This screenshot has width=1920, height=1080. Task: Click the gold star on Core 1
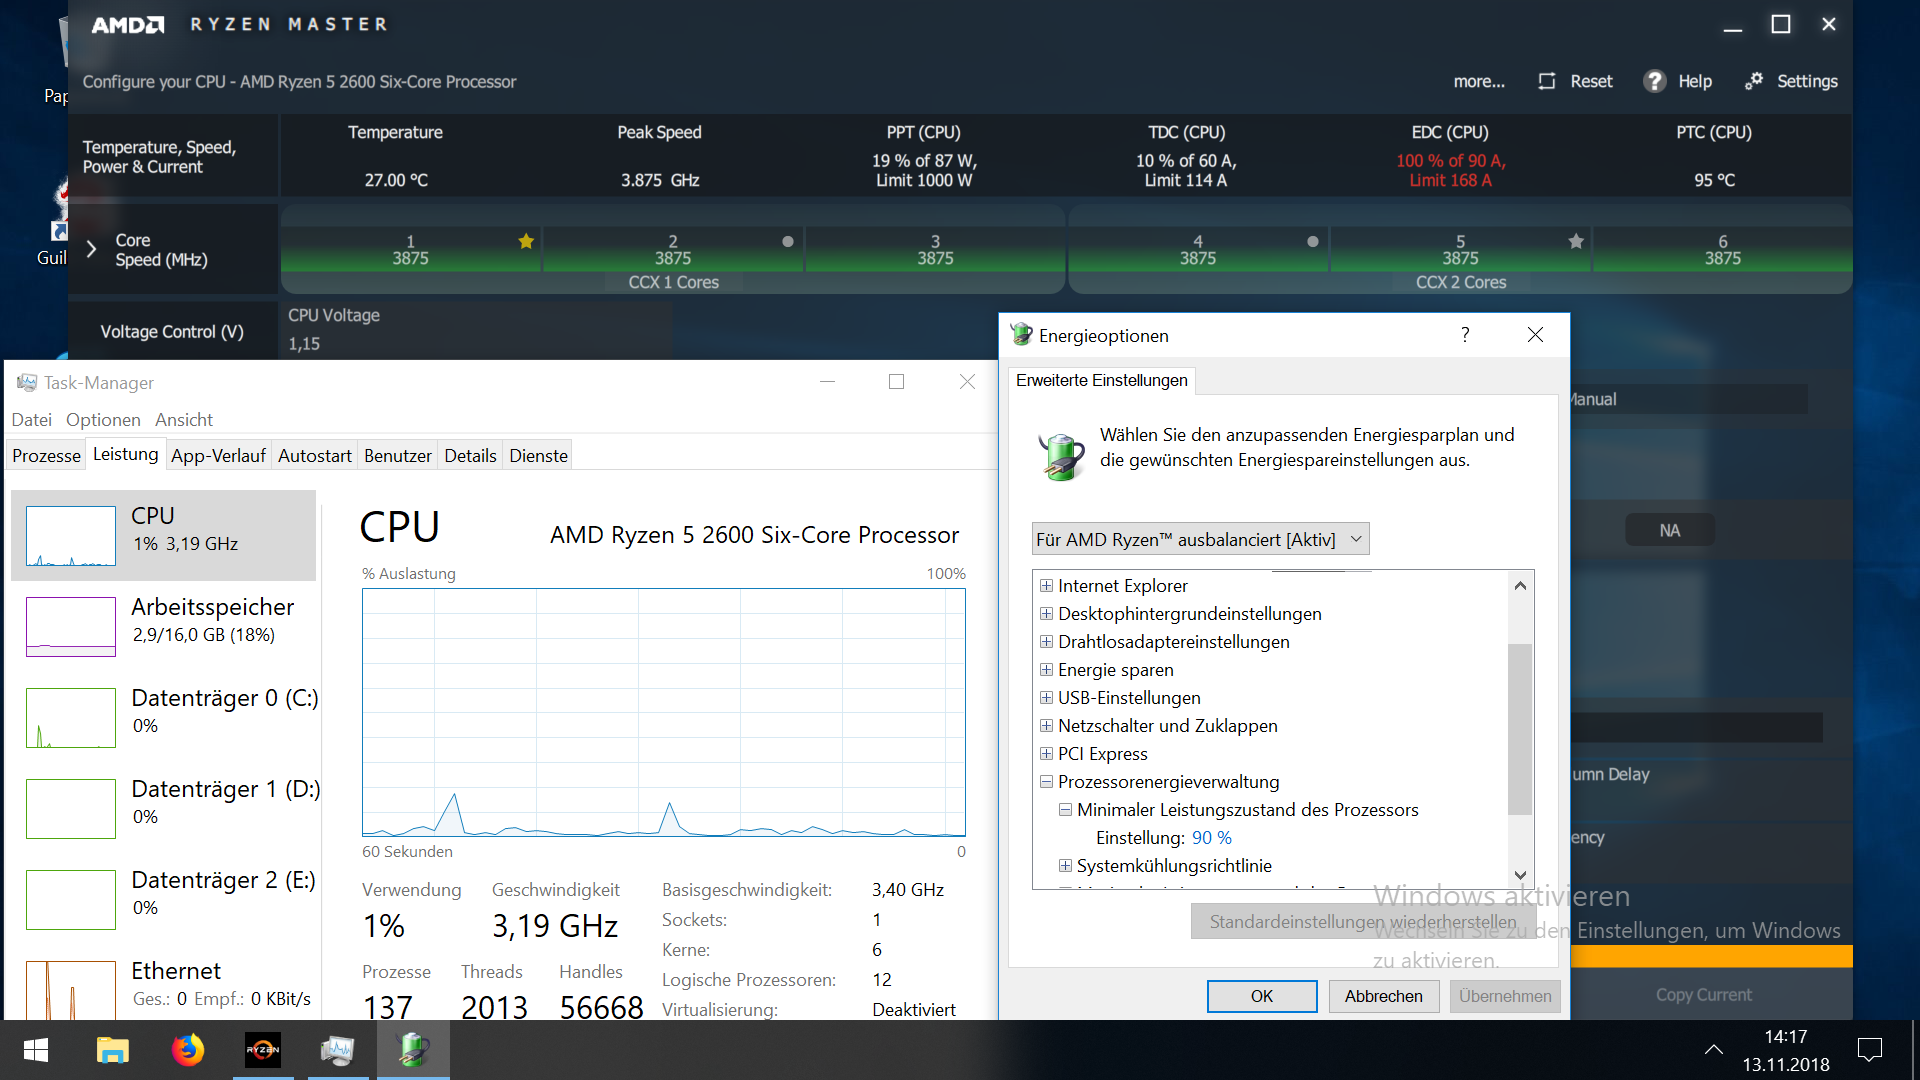526,241
